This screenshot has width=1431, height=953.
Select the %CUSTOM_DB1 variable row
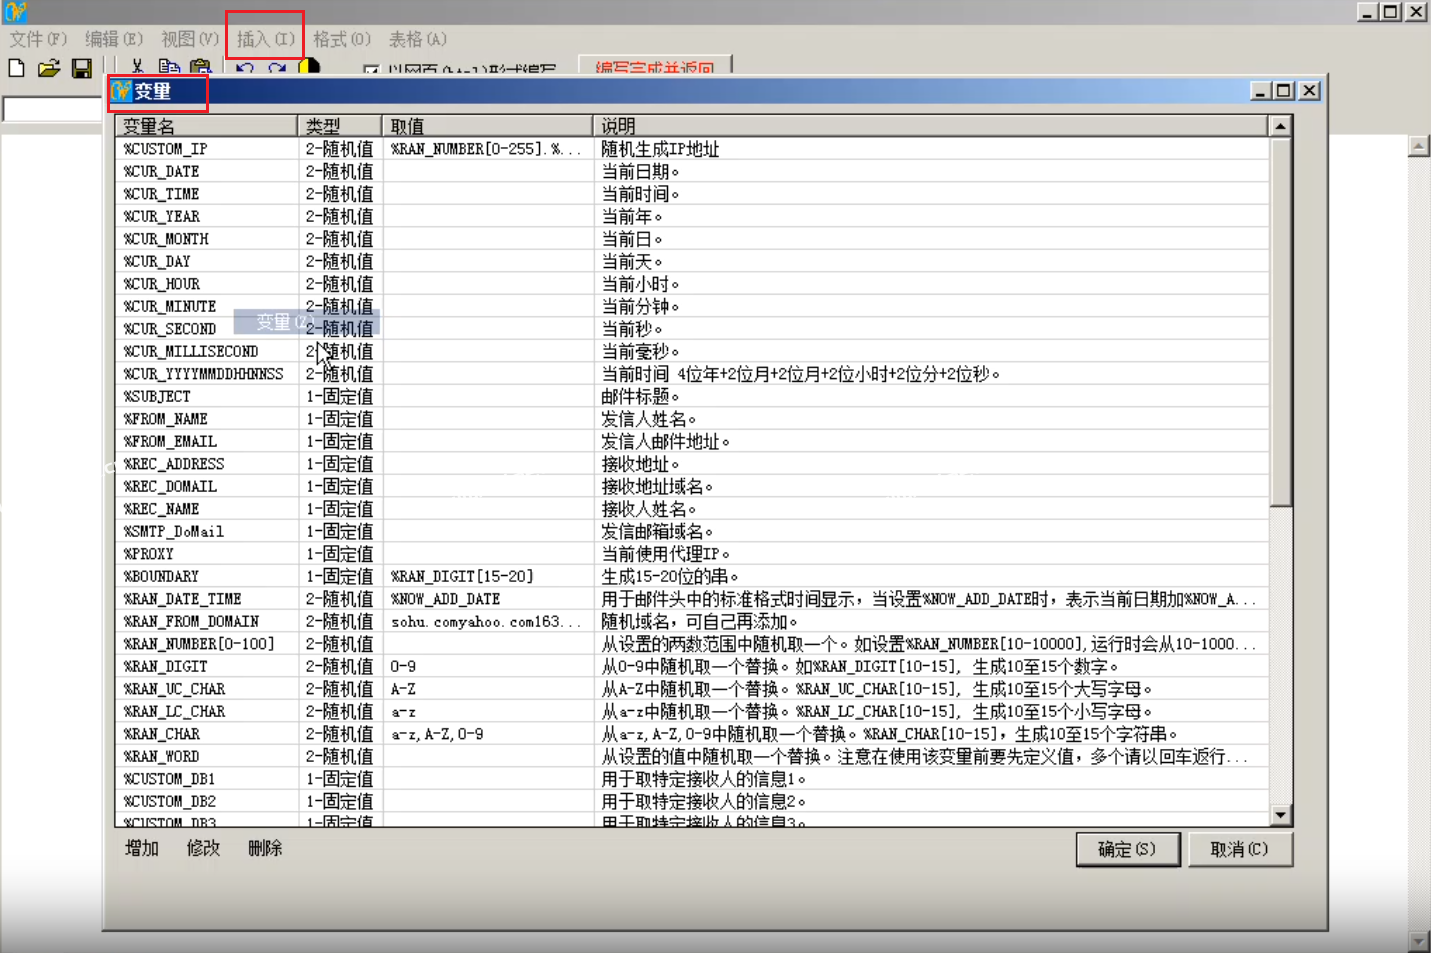click(692, 779)
